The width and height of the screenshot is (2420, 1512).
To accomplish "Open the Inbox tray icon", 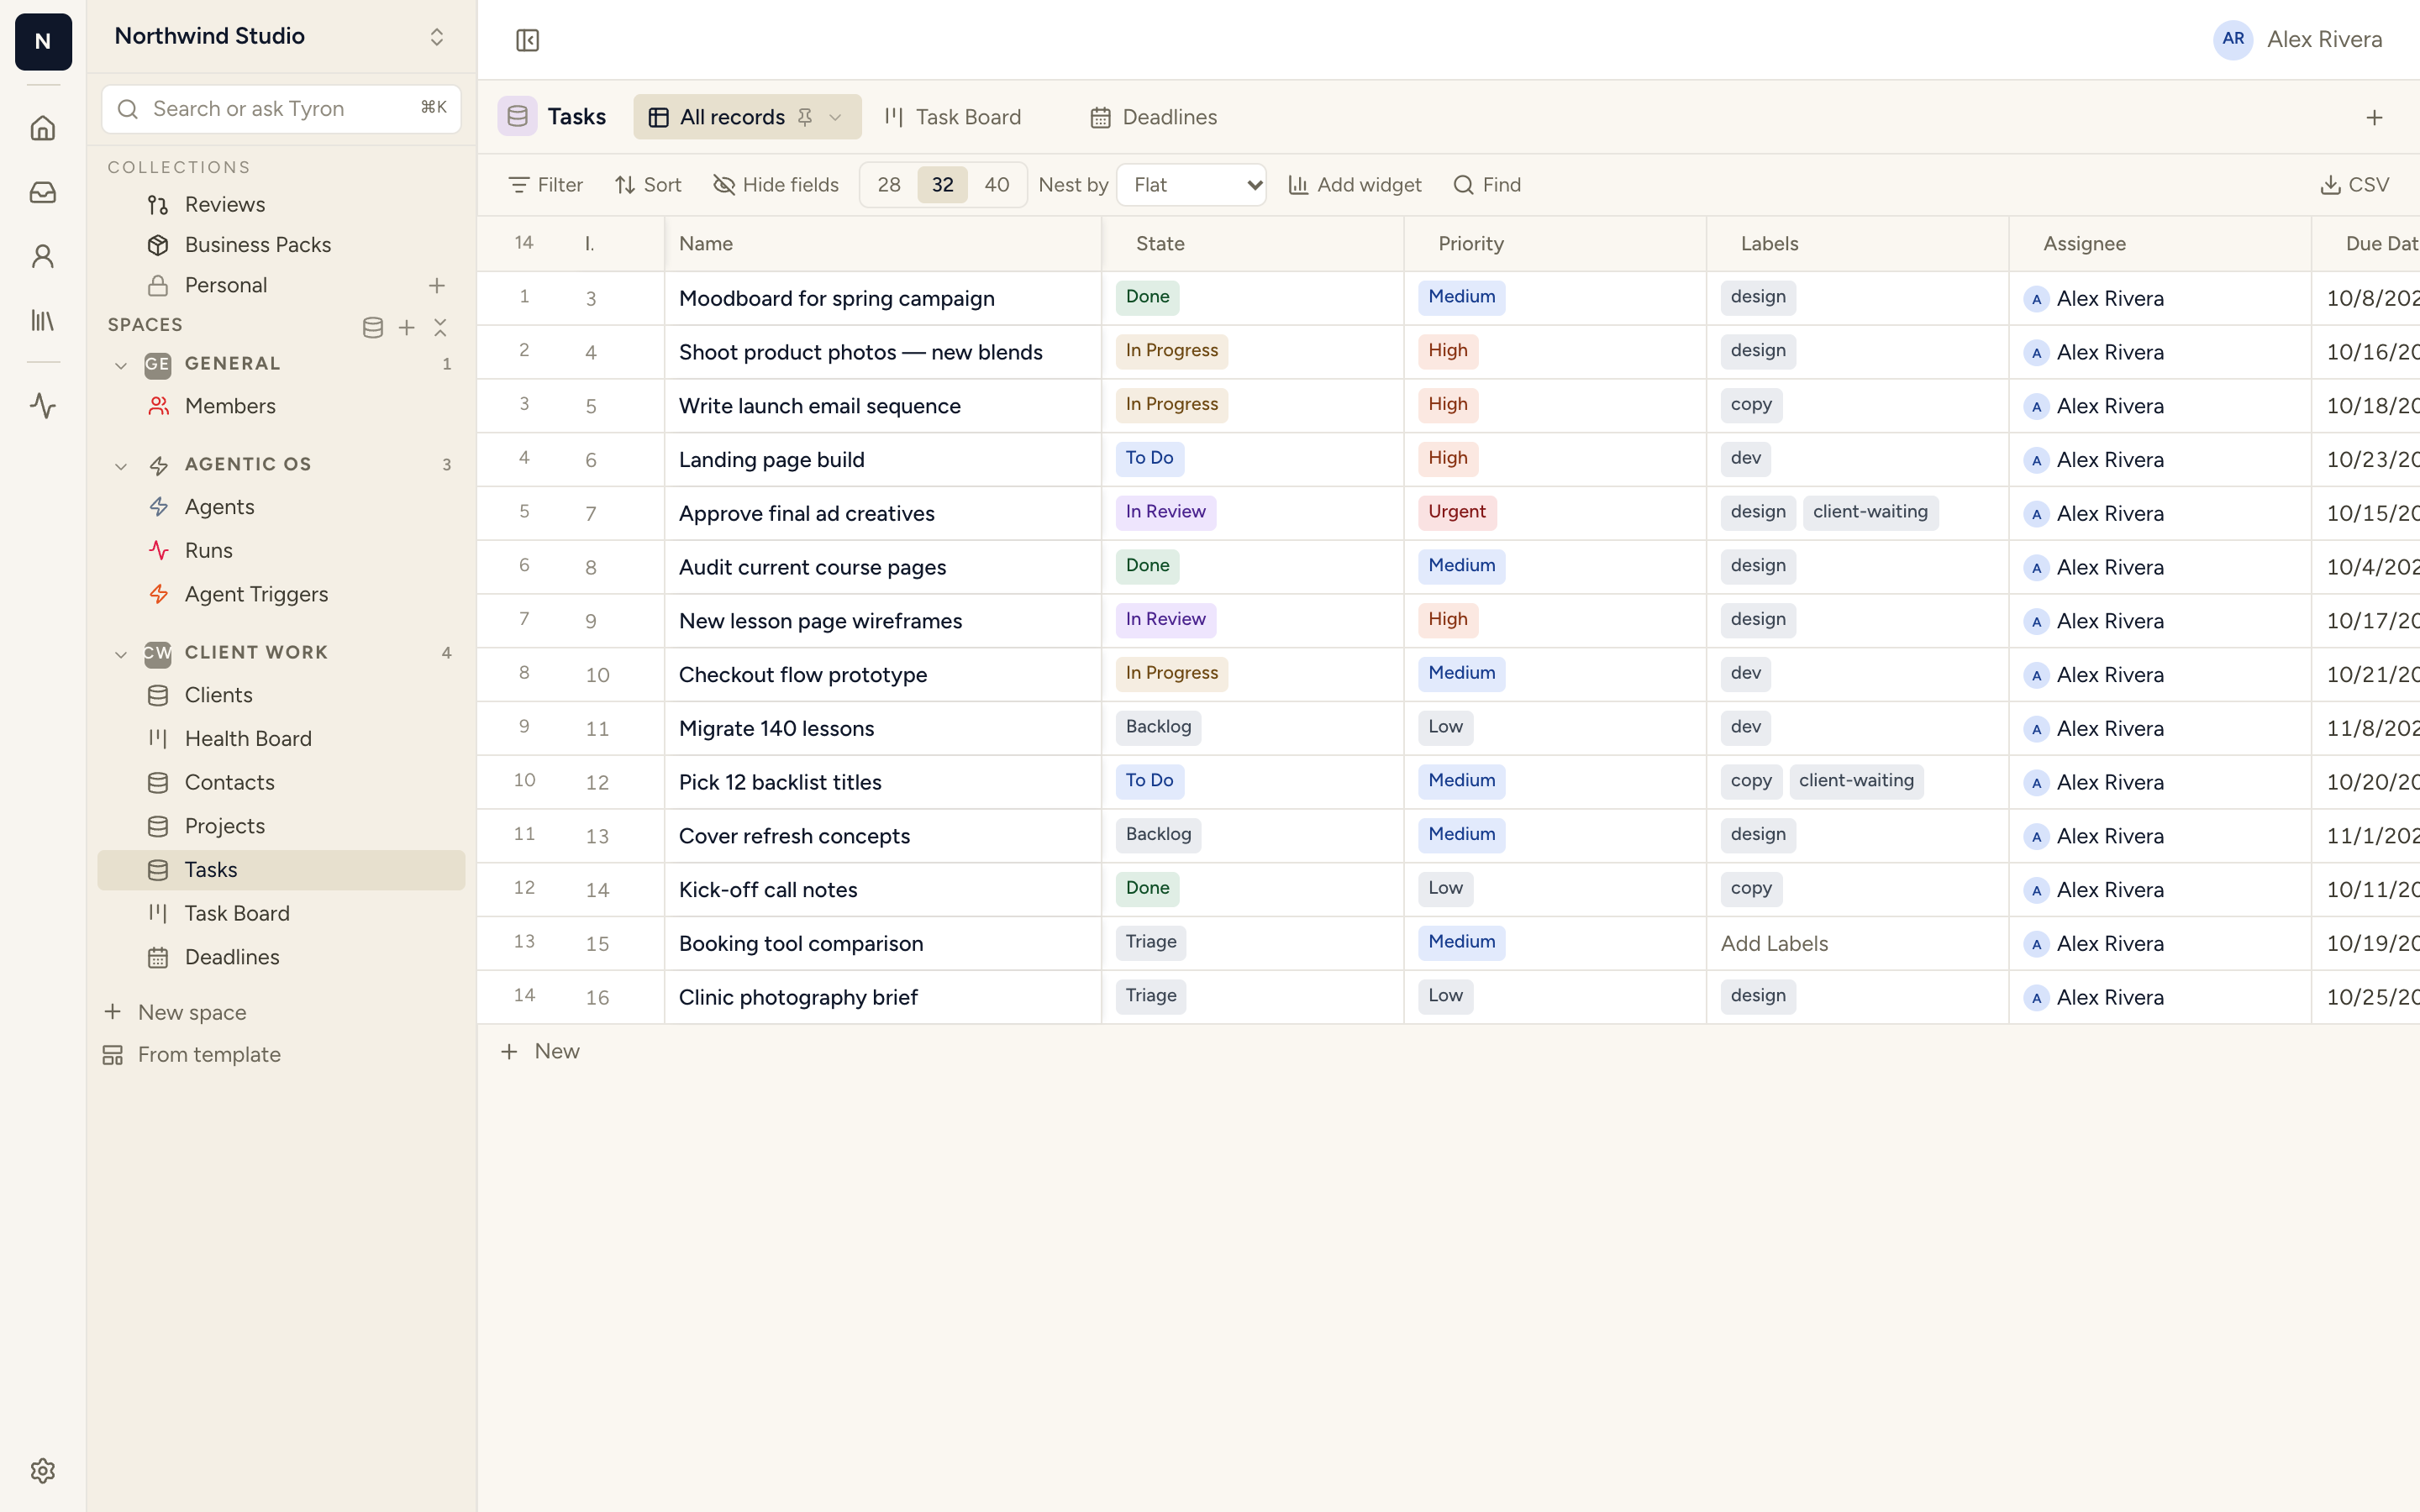I will pyautogui.click(x=42, y=192).
